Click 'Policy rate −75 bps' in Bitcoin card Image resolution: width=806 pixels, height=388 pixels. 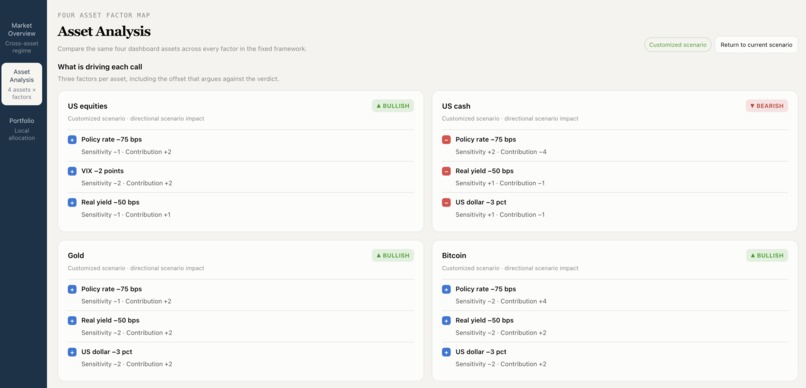click(486, 289)
